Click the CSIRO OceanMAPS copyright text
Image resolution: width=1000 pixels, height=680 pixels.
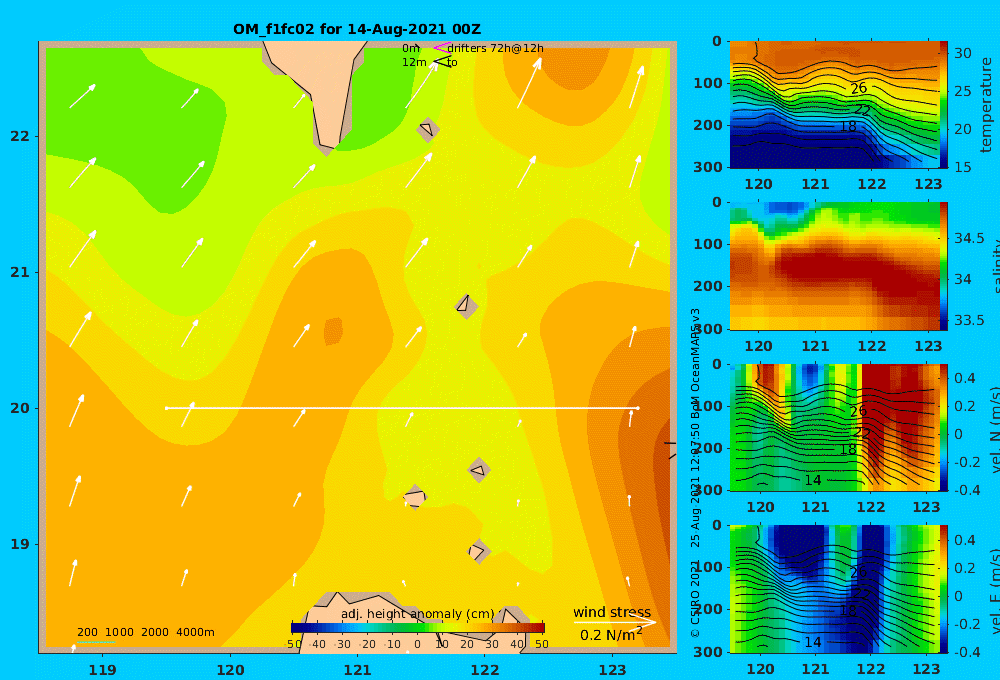pos(696,473)
